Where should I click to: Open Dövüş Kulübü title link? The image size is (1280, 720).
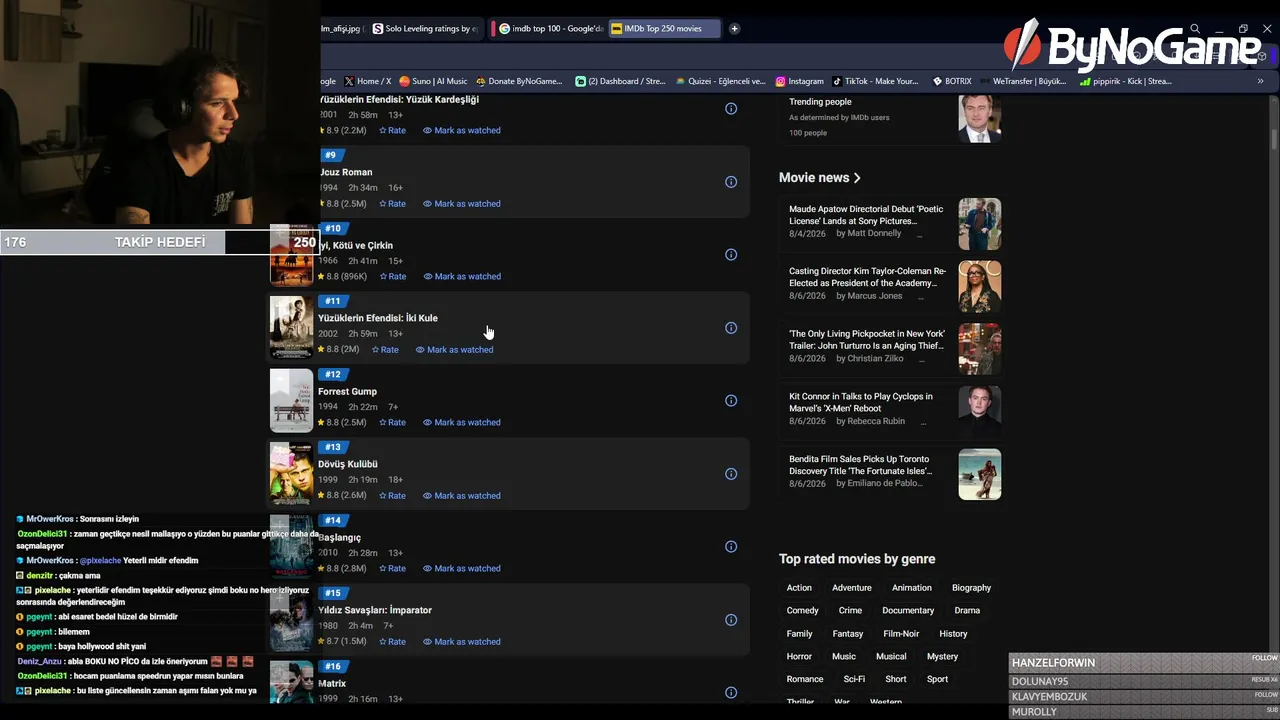click(348, 465)
